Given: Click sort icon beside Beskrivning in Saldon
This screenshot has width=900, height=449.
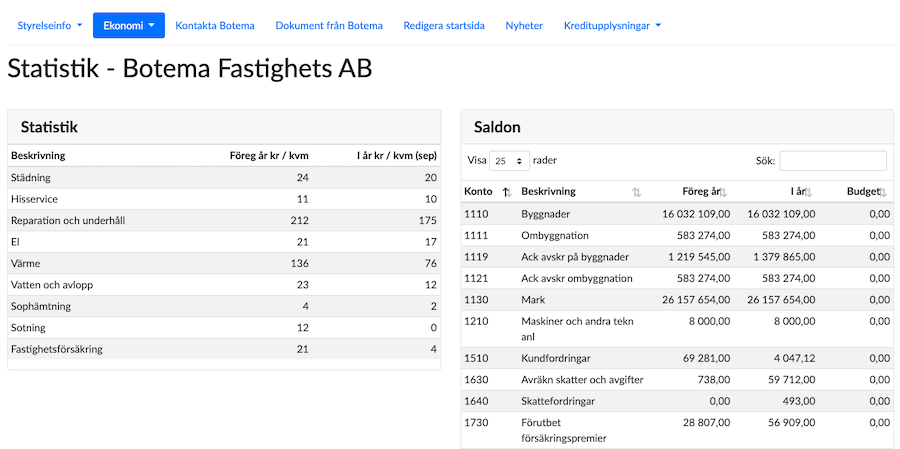Looking at the screenshot, I should click(x=637, y=192).
